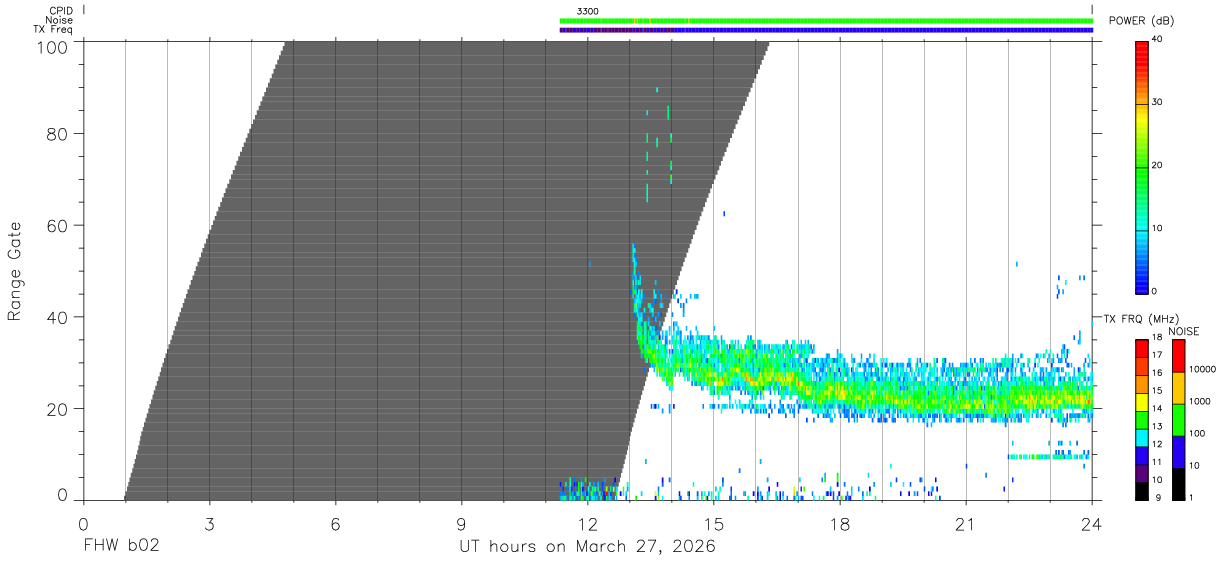Image resolution: width=1228 pixels, height=567 pixels.
Task: Click the UT hours on March 27, 2026 title
Action: click(x=587, y=547)
